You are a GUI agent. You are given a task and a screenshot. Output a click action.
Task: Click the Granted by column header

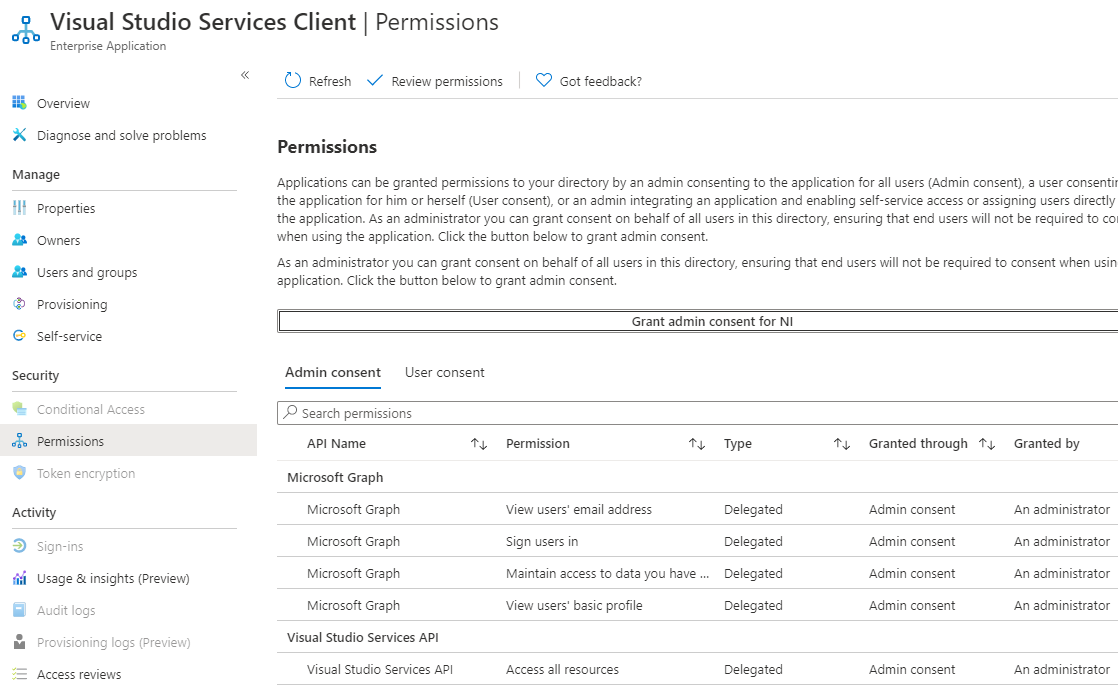pyautogui.click(x=1047, y=444)
